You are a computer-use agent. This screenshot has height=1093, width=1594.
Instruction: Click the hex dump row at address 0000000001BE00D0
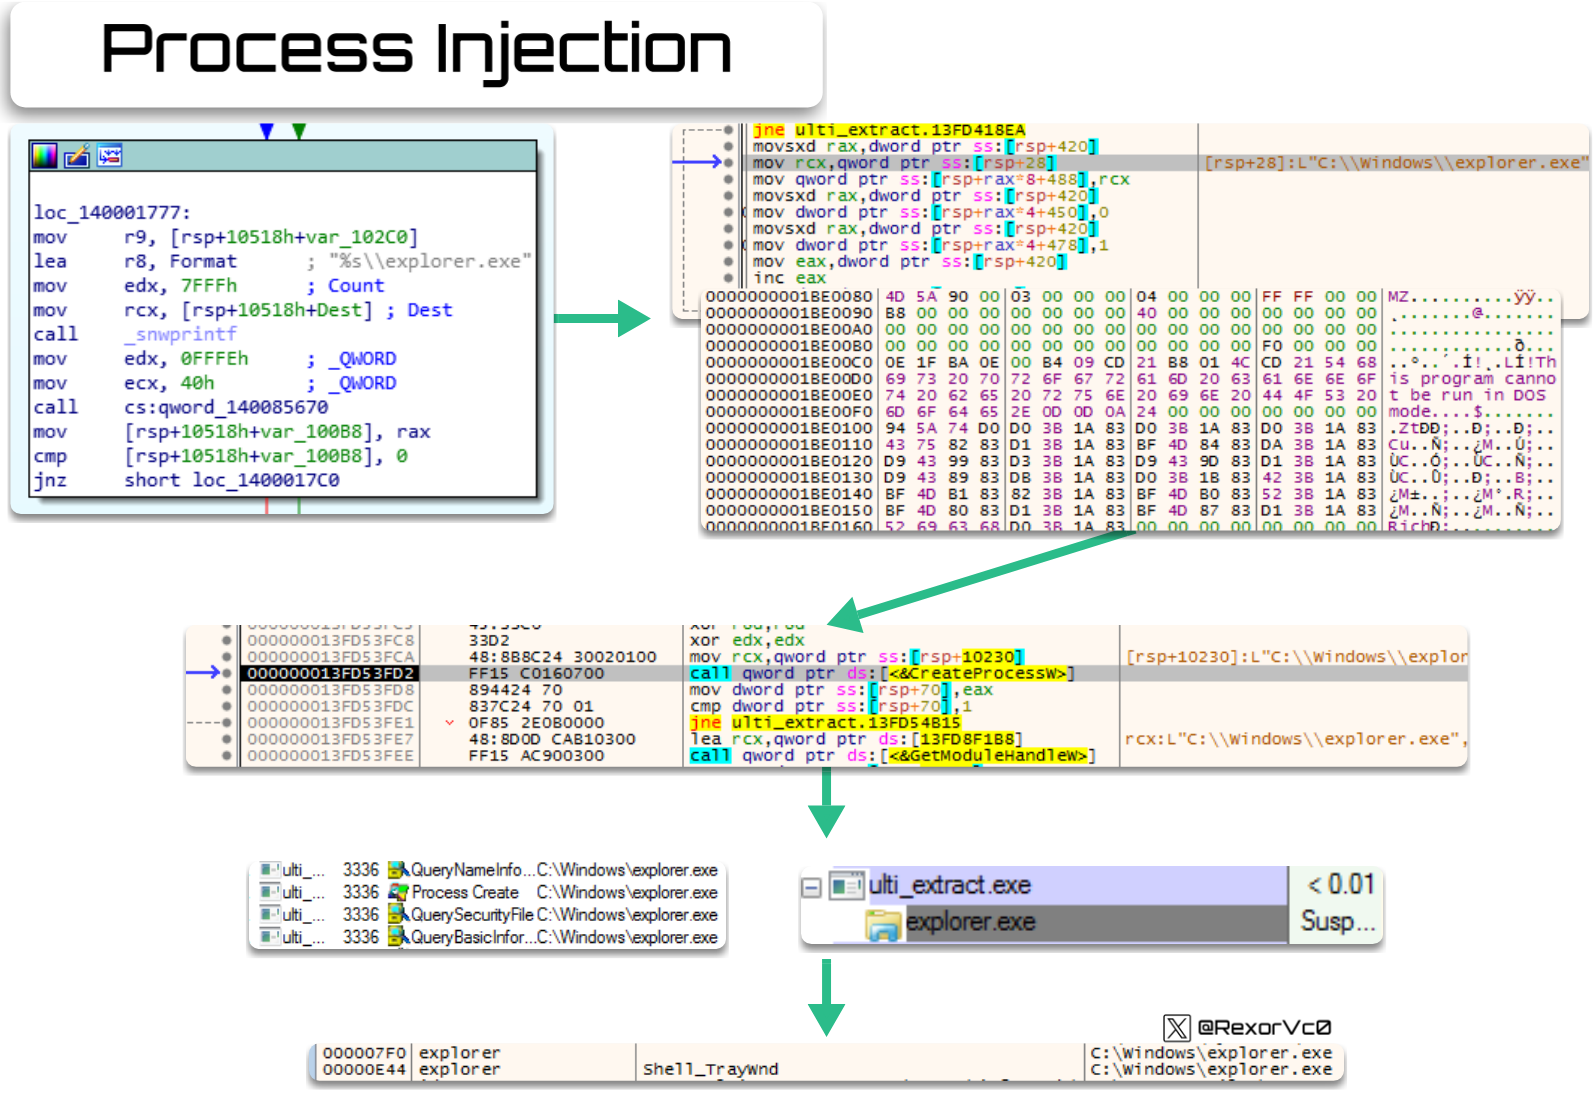(1129, 379)
